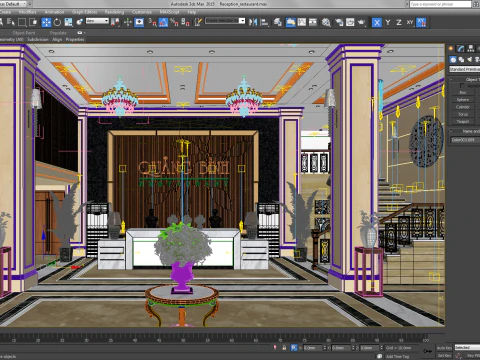Toggle Window/Crossing selection mode
Image resolution: width=480 pixels, height=360 pixels.
(x=33, y=22)
